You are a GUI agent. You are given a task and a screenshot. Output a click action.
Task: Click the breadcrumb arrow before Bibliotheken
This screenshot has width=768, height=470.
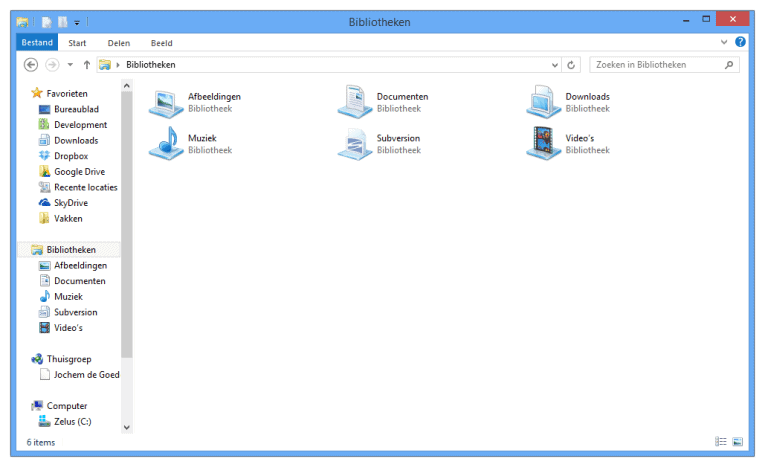coord(118,65)
